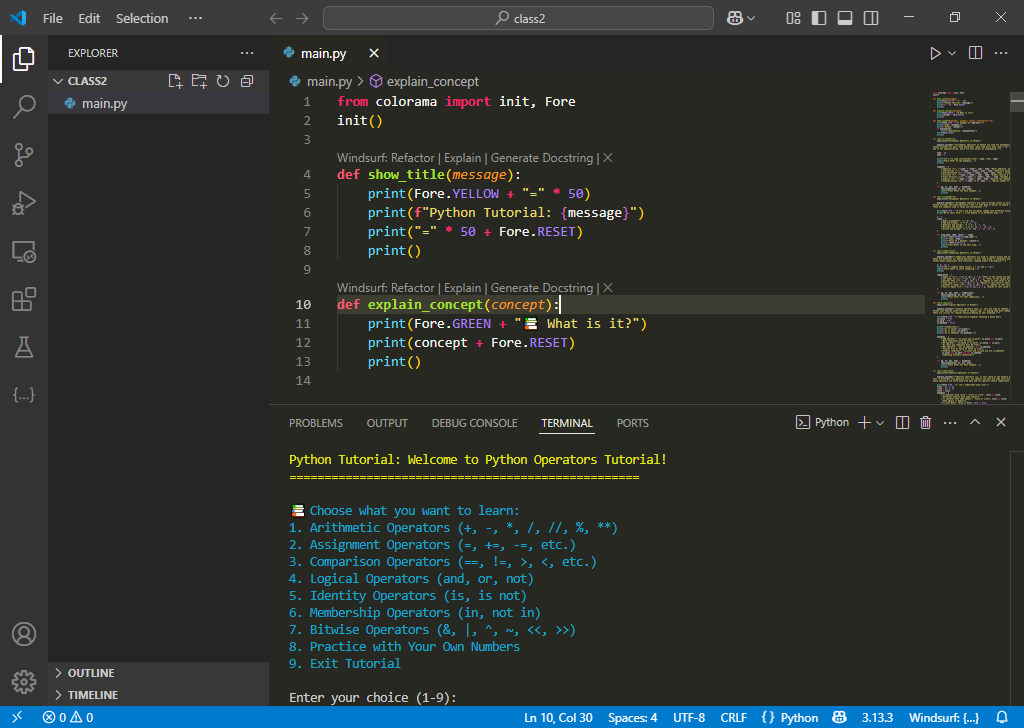Change indentation via Spaces: 4
This screenshot has height=728, width=1024.
632,718
